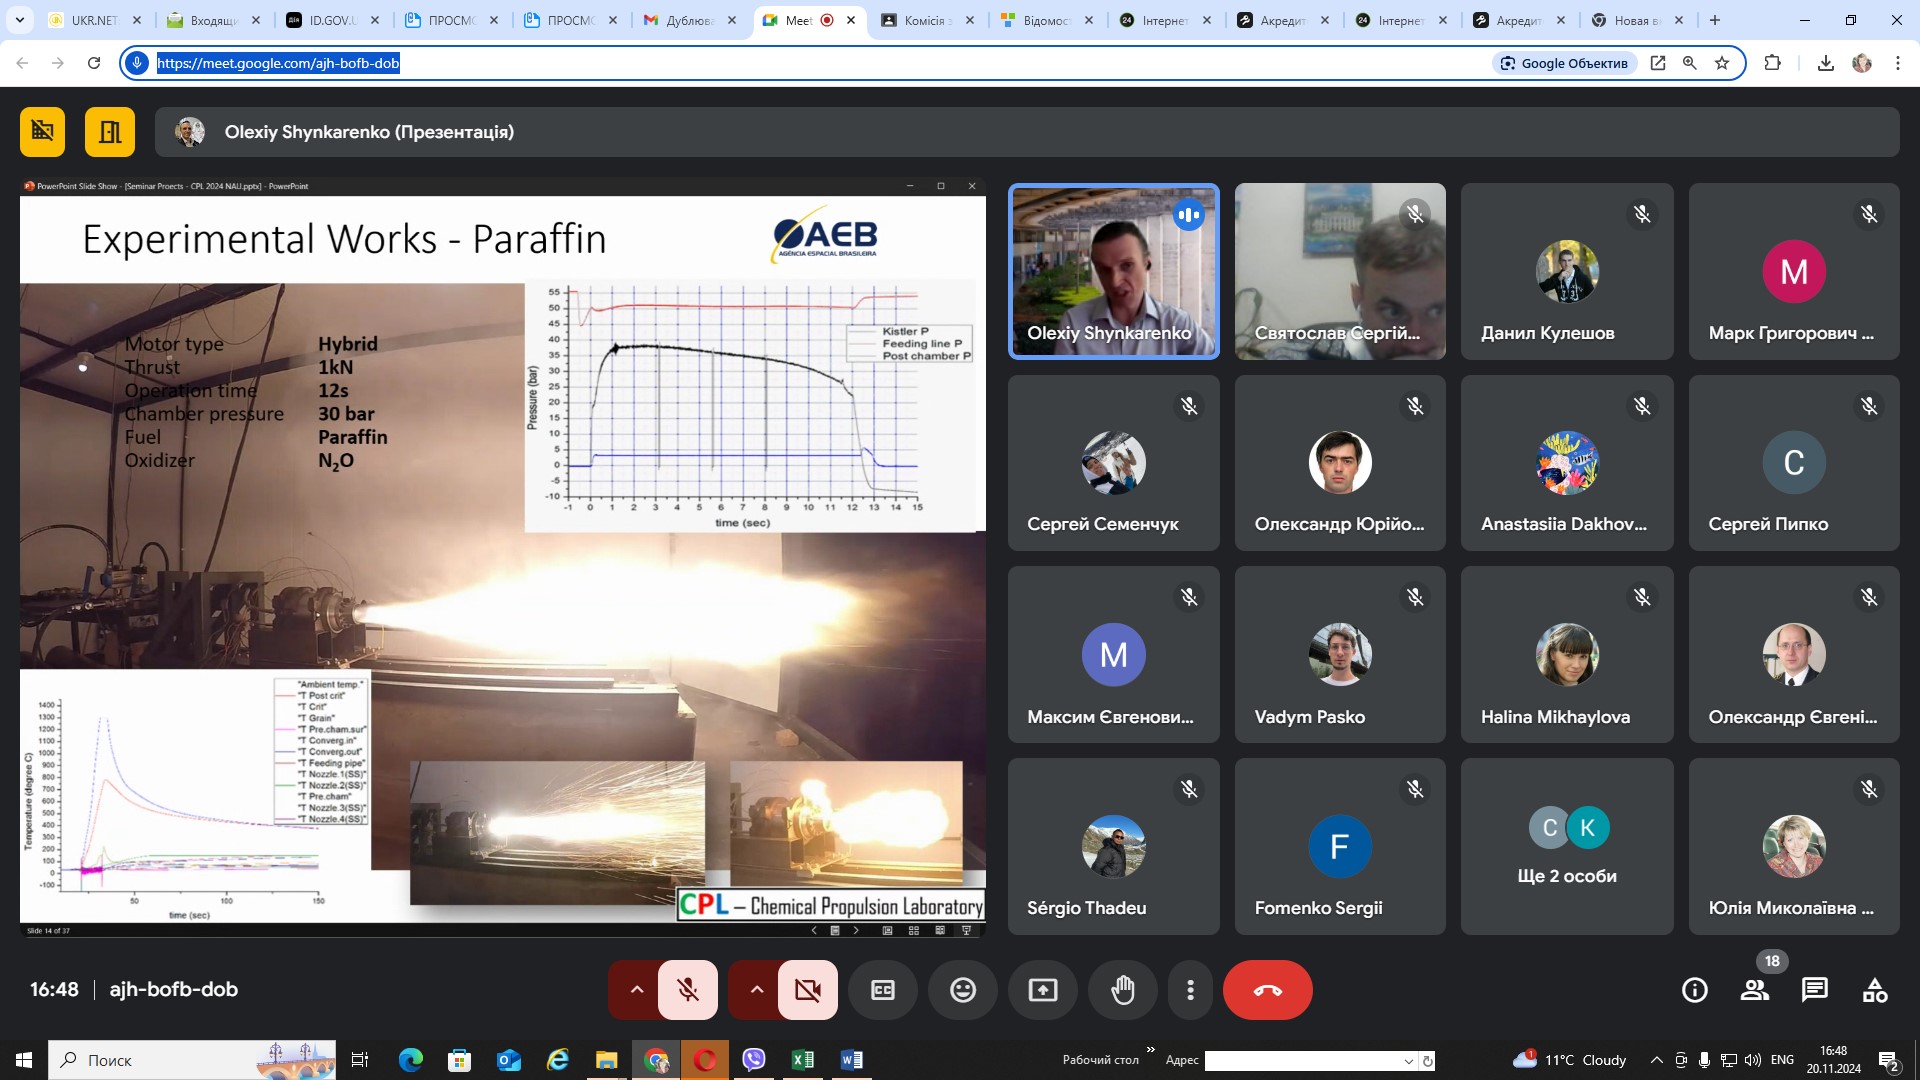This screenshot has height=1080, width=1920.
Task: Open the meeting details info icon
Action: pyautogui.click(x=1694, y=990)
